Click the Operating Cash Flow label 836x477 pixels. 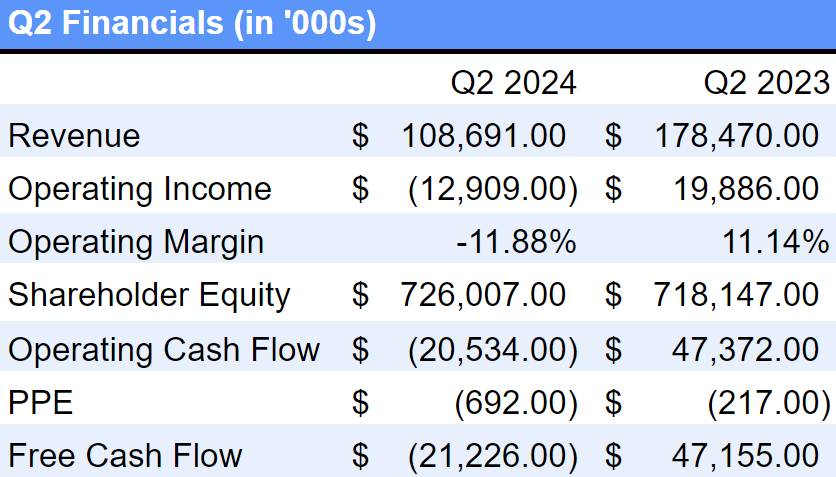coord(164,349)
